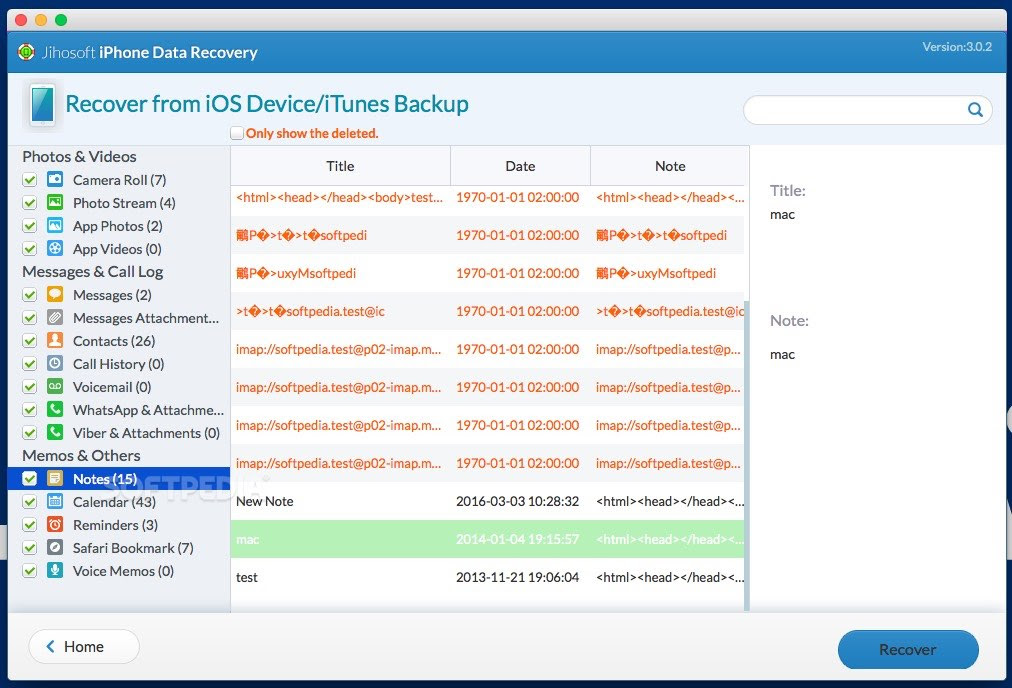Toggle the Messages (2) checkbox
Screen dimensions: 1012x688
point(30,295)
